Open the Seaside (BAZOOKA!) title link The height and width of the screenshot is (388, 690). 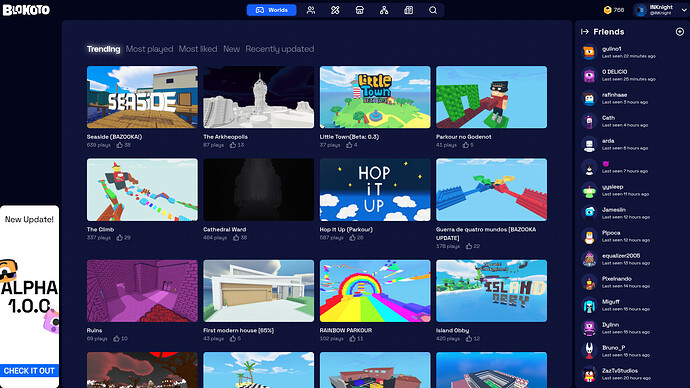click(x=114, y=137)
